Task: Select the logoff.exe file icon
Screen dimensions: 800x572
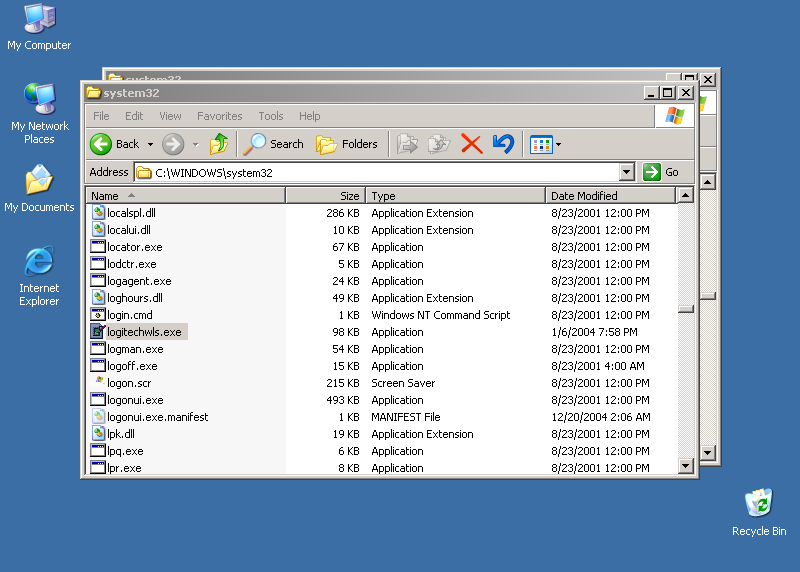Action: [98, 365]
